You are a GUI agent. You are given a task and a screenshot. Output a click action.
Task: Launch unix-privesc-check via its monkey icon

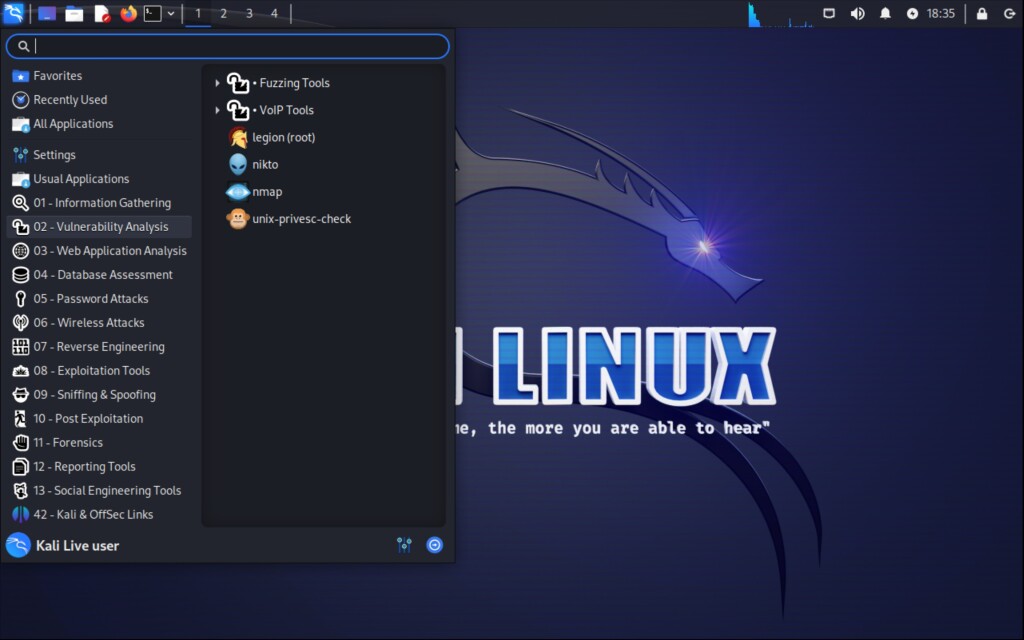(x=238, y=219)
